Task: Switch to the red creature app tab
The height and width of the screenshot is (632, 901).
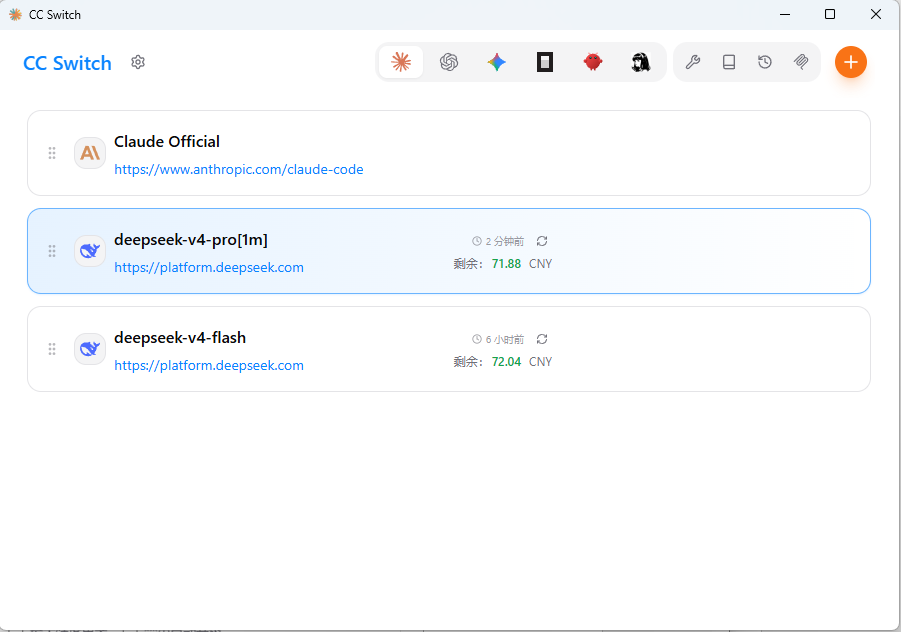Action: tap(592, 61)
